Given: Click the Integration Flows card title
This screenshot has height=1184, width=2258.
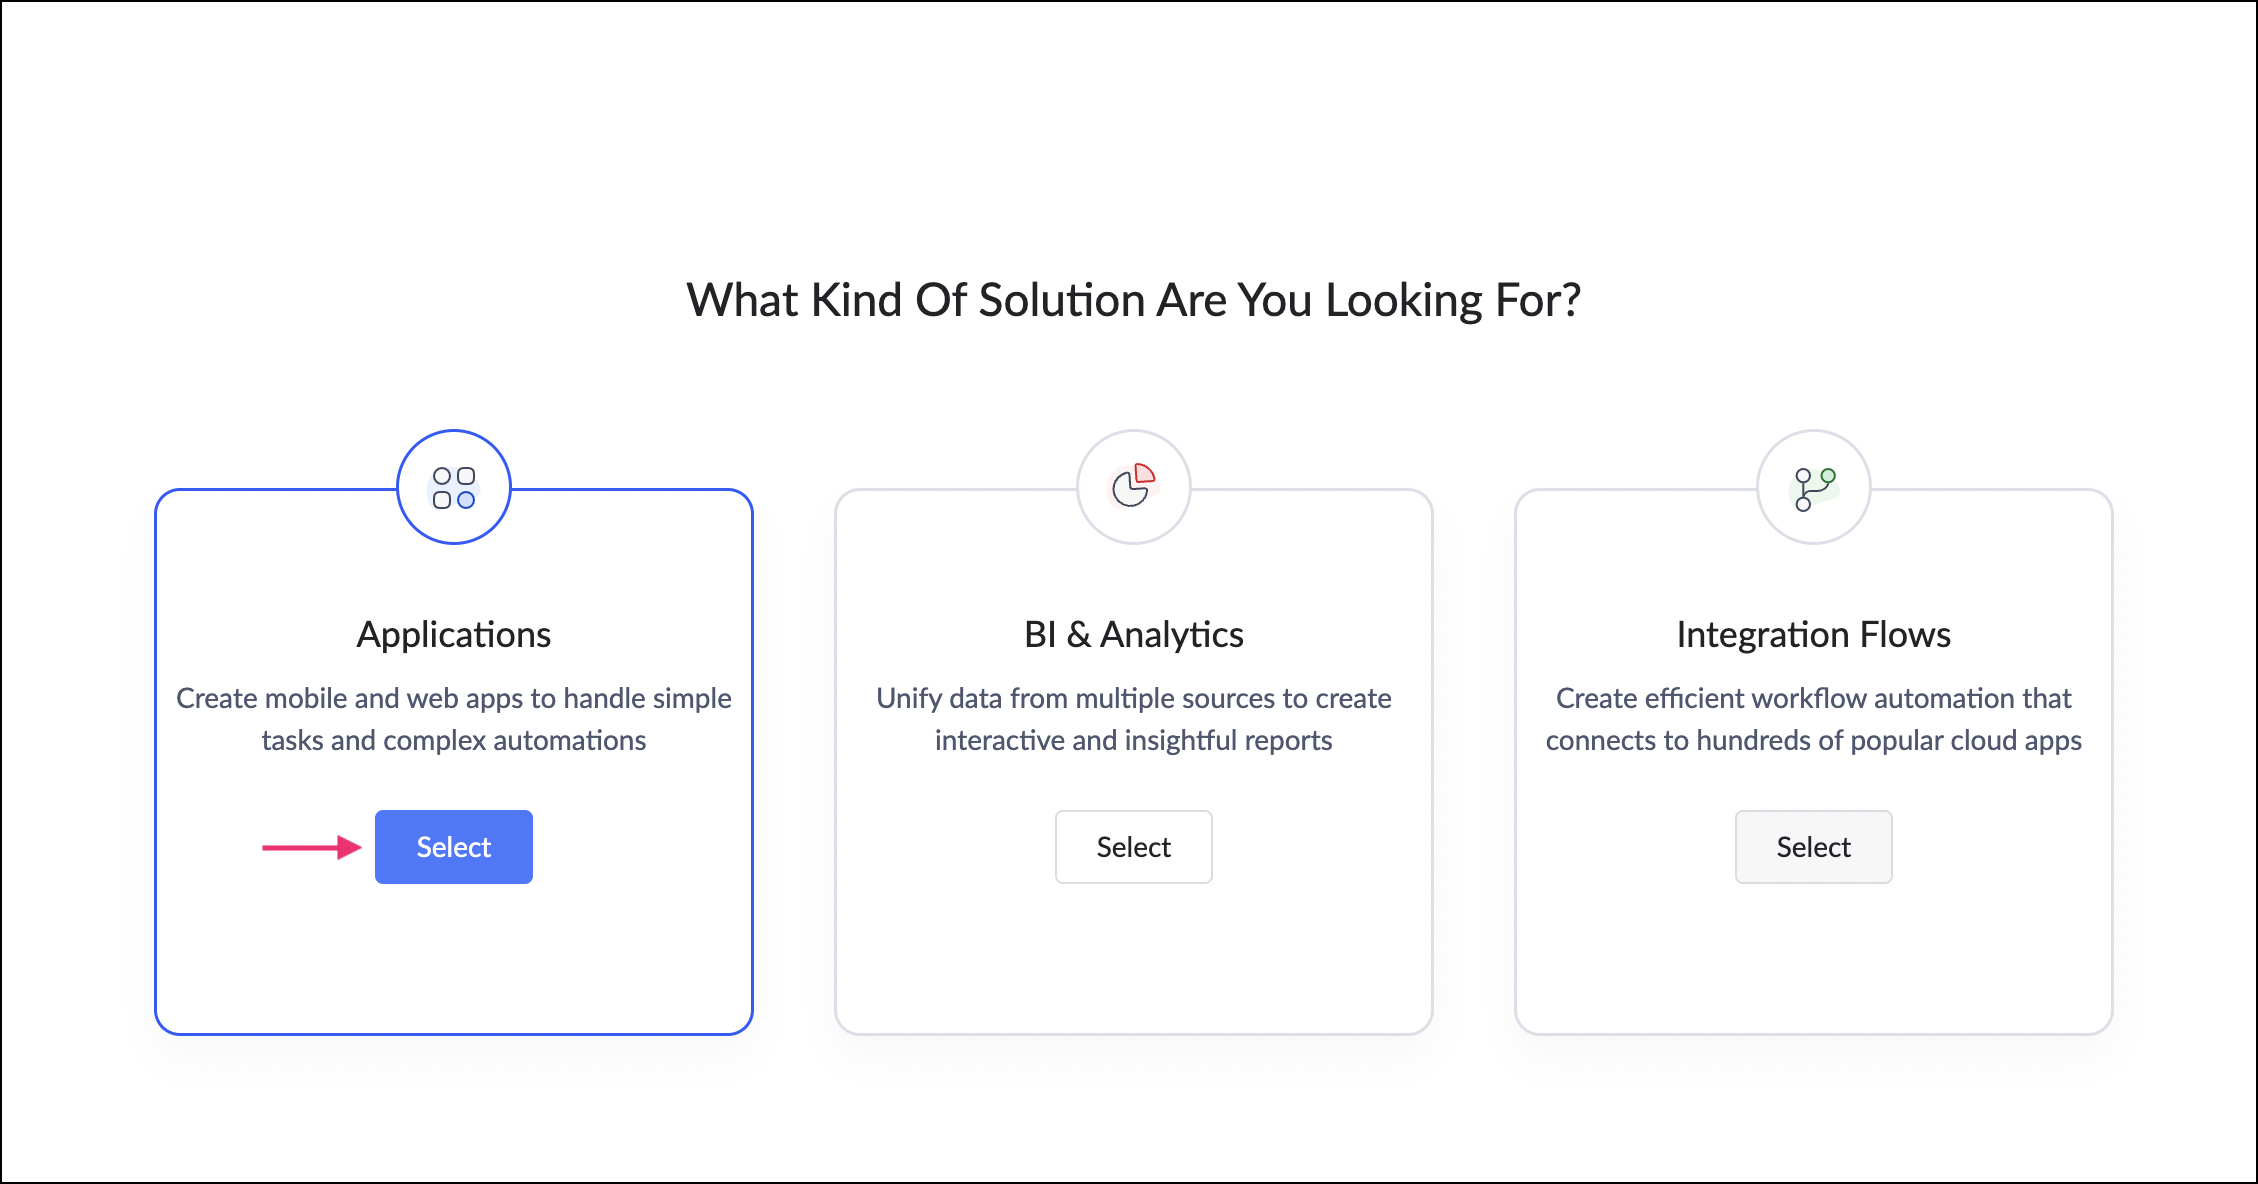Looking at the screenshot, I should coord(1813,635).
